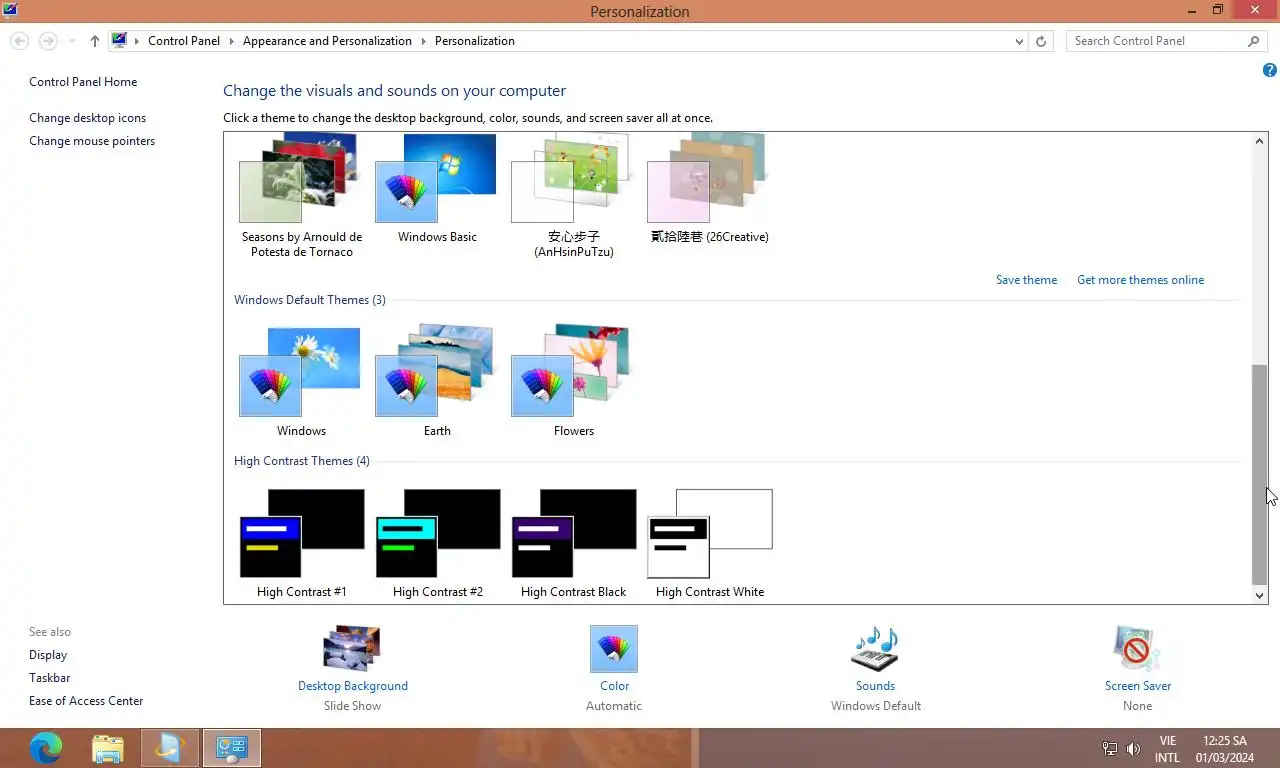Open the recent locations dropdown arrow
The image size is (1280, 768).
72,41
